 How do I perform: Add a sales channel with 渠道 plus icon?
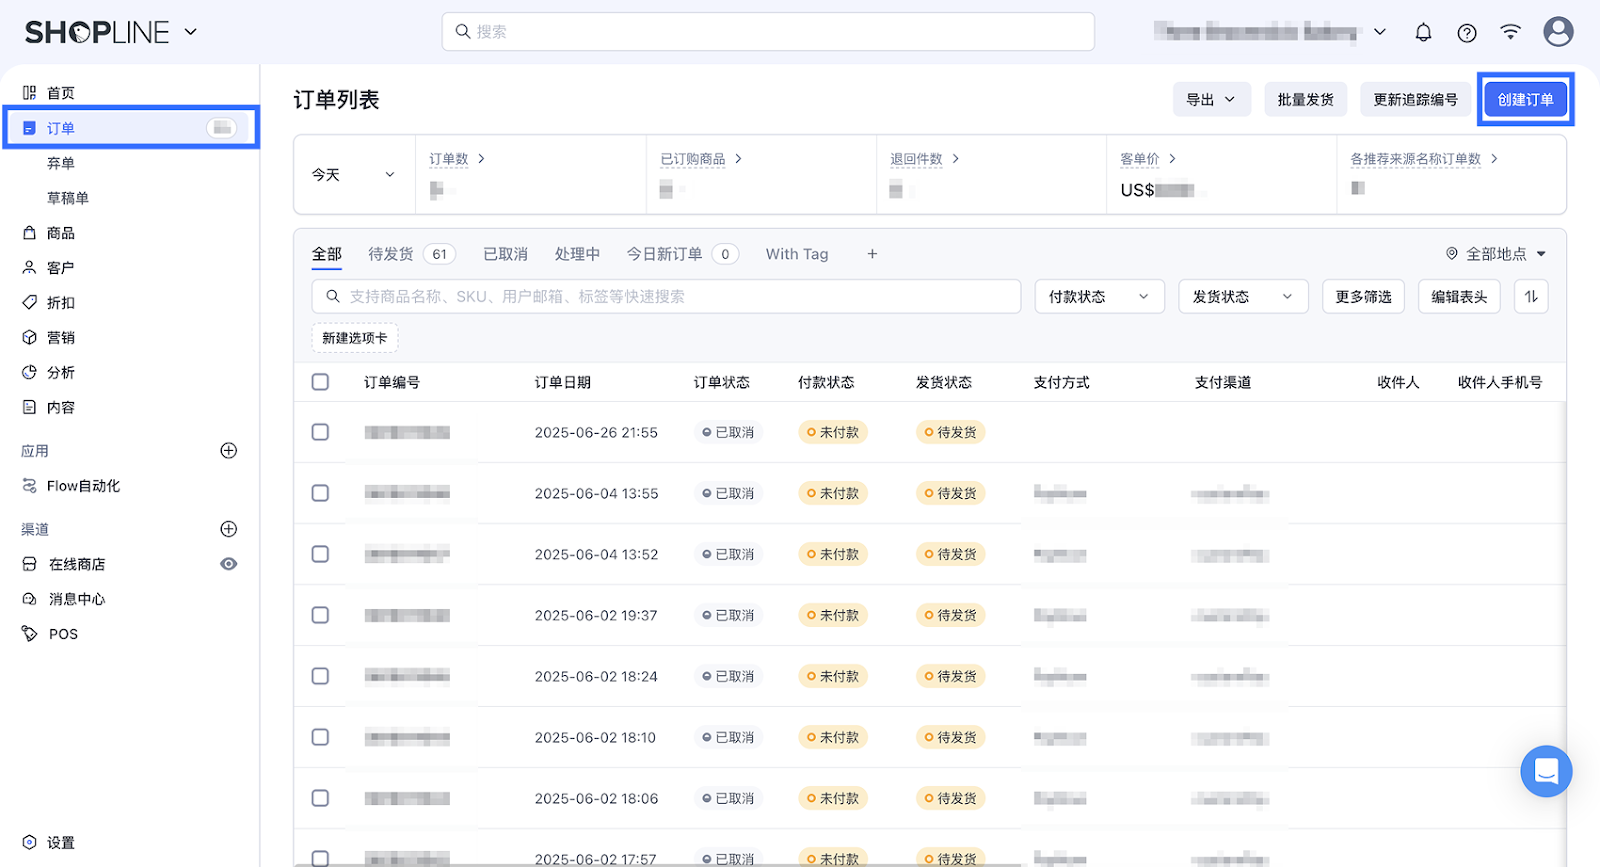pos(229,529)
